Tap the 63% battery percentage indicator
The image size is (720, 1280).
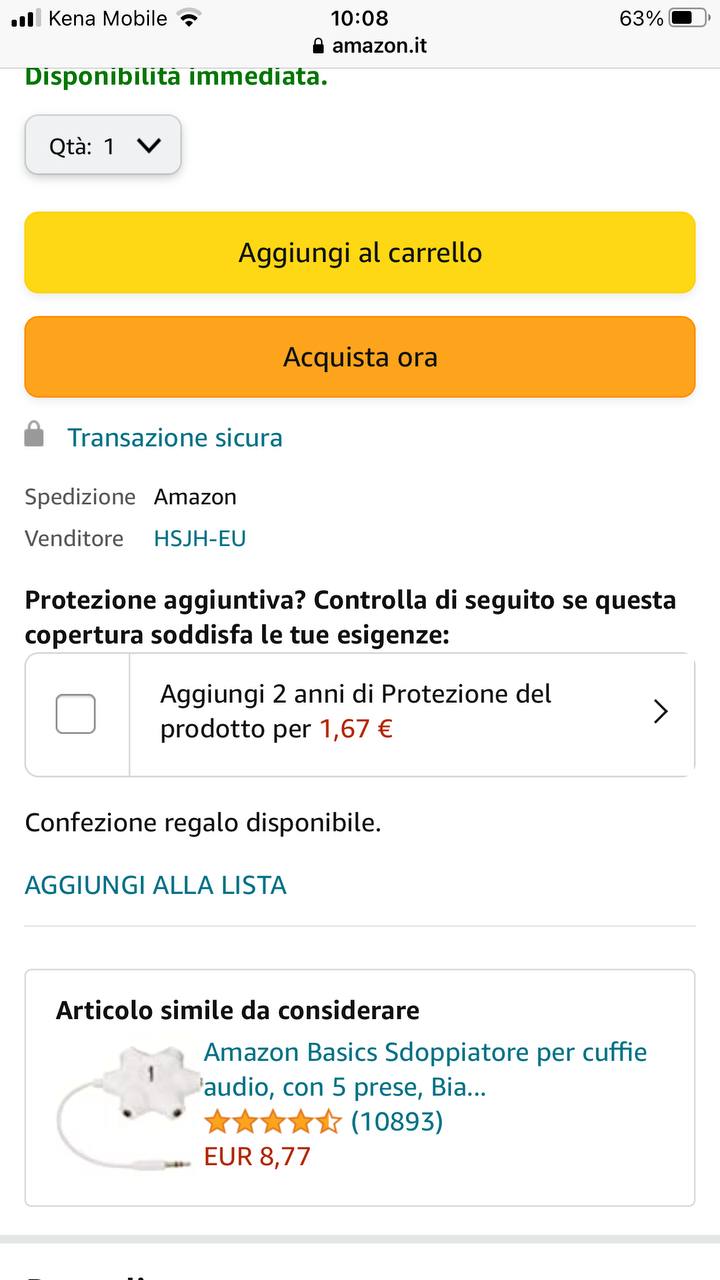641,18
